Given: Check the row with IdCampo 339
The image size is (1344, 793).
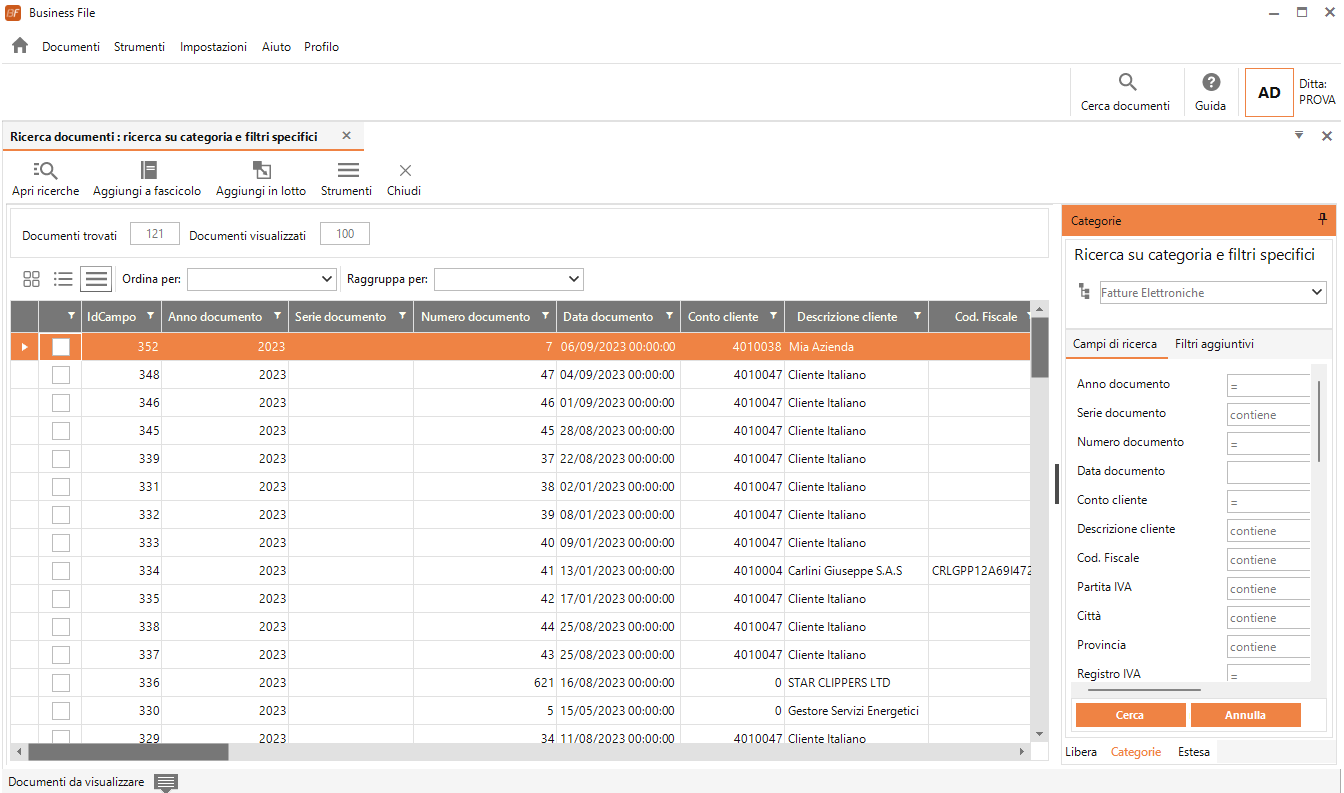Looking at the screenshot, I should [x=61, y=459].
